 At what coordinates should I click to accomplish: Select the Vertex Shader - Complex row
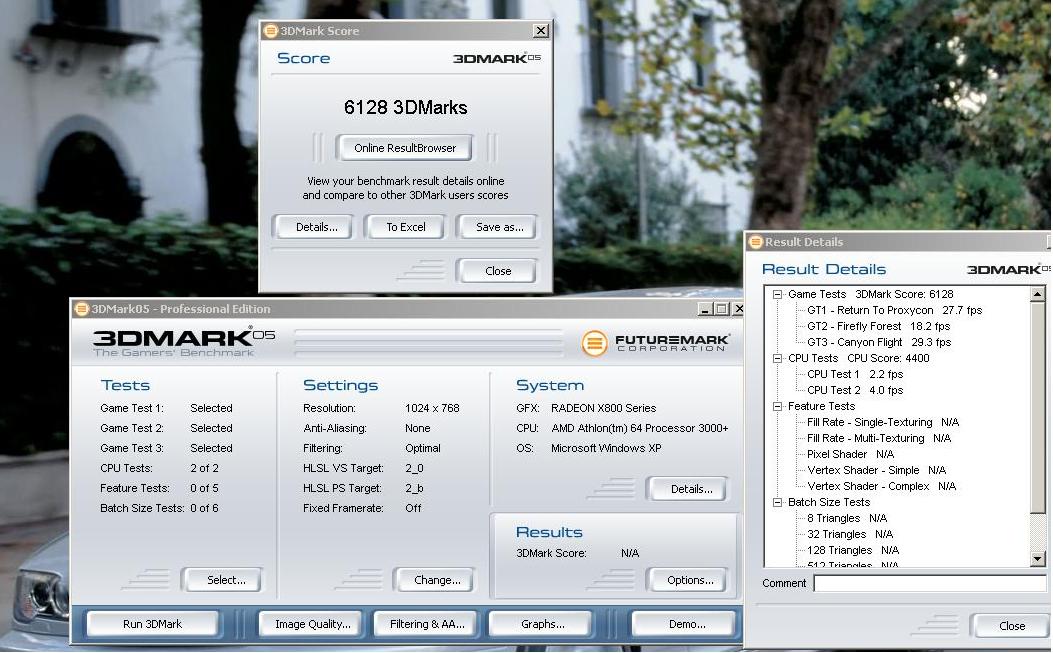(881, 486)
